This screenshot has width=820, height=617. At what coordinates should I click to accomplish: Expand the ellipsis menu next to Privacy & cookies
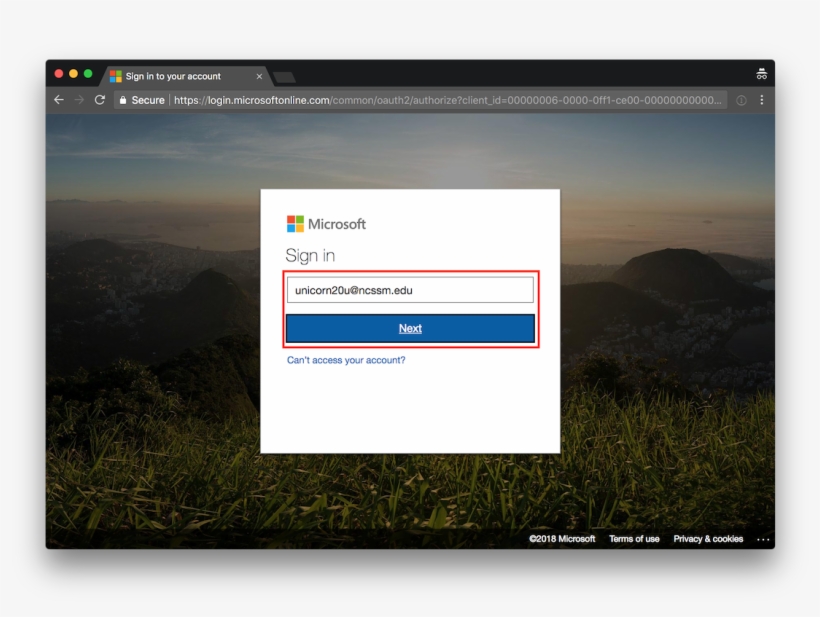[x=764, y=538]
